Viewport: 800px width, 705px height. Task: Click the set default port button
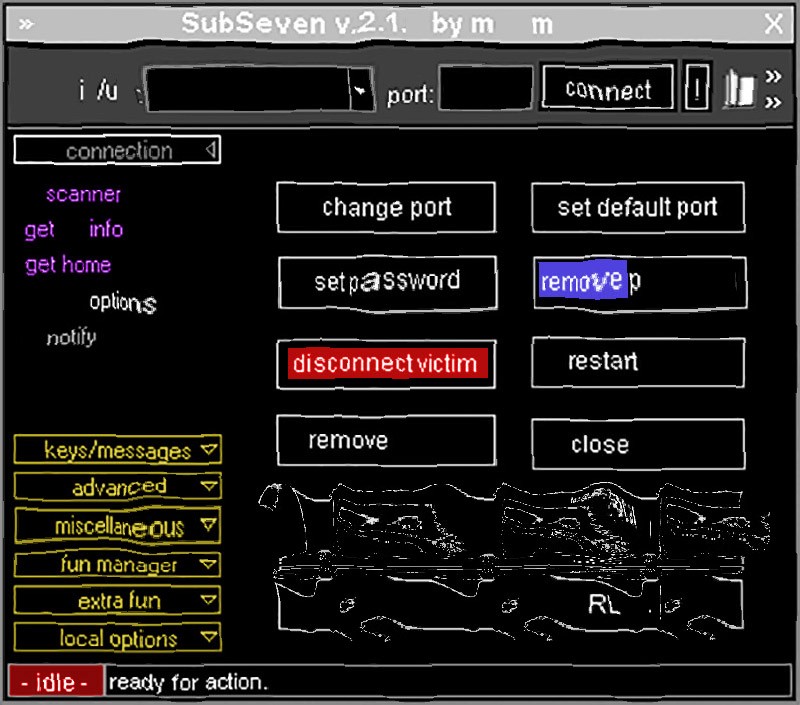(x=638, y=207)
